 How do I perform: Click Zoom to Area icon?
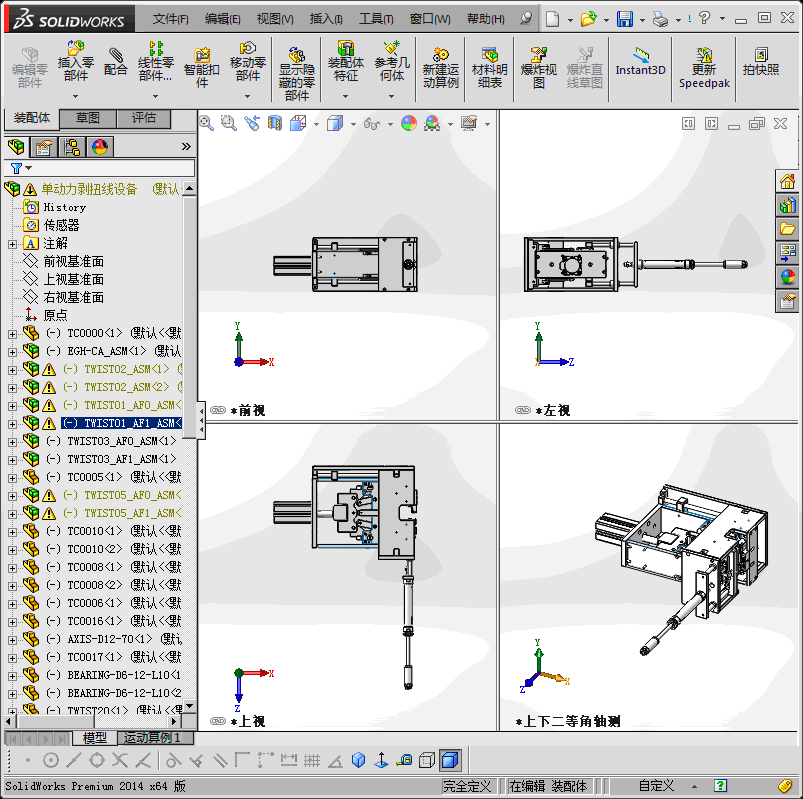pos(229,123)
